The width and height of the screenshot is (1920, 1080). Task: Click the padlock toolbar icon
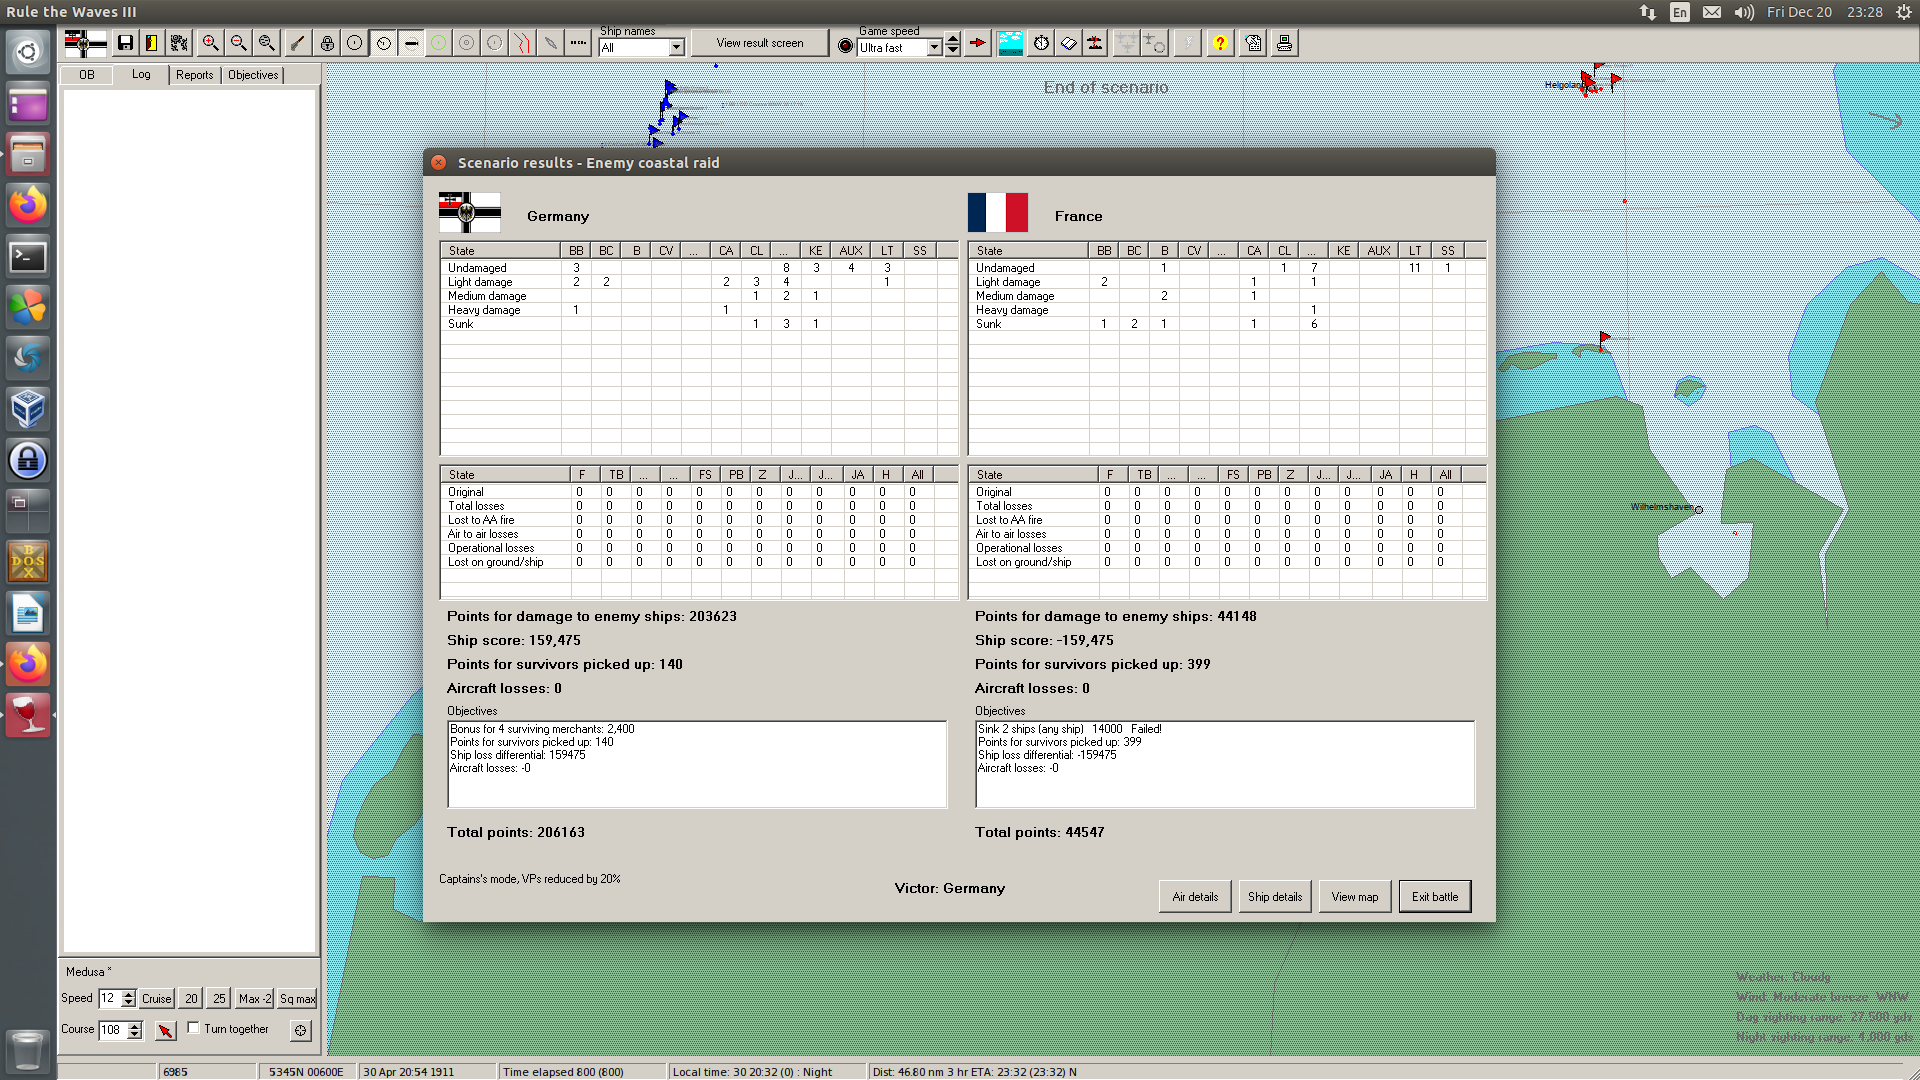[327, 43]
